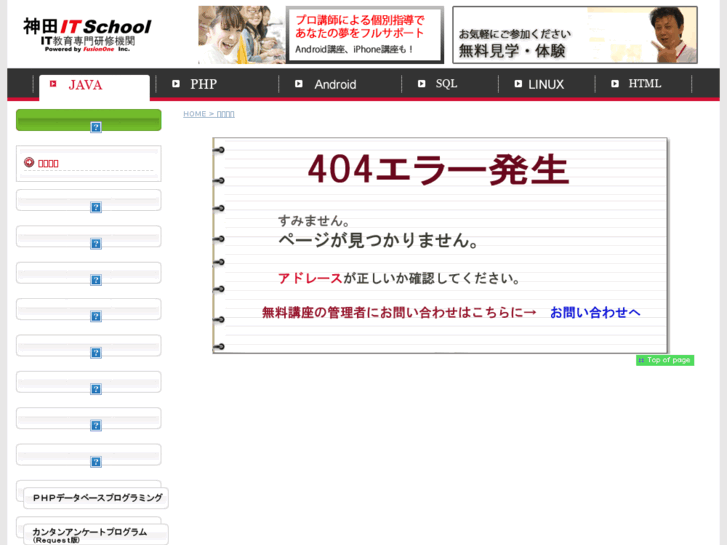Screen dimensions: 727x545
Task: Click the play icon beside HTML
Action: click(615, 84)
